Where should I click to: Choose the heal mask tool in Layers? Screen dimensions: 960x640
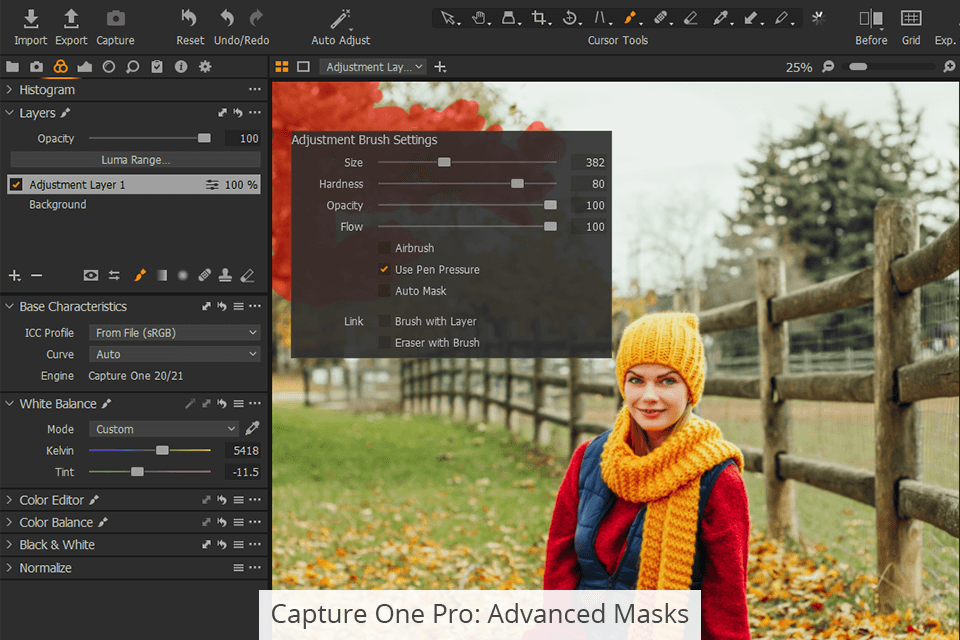(x=204, y=275)
